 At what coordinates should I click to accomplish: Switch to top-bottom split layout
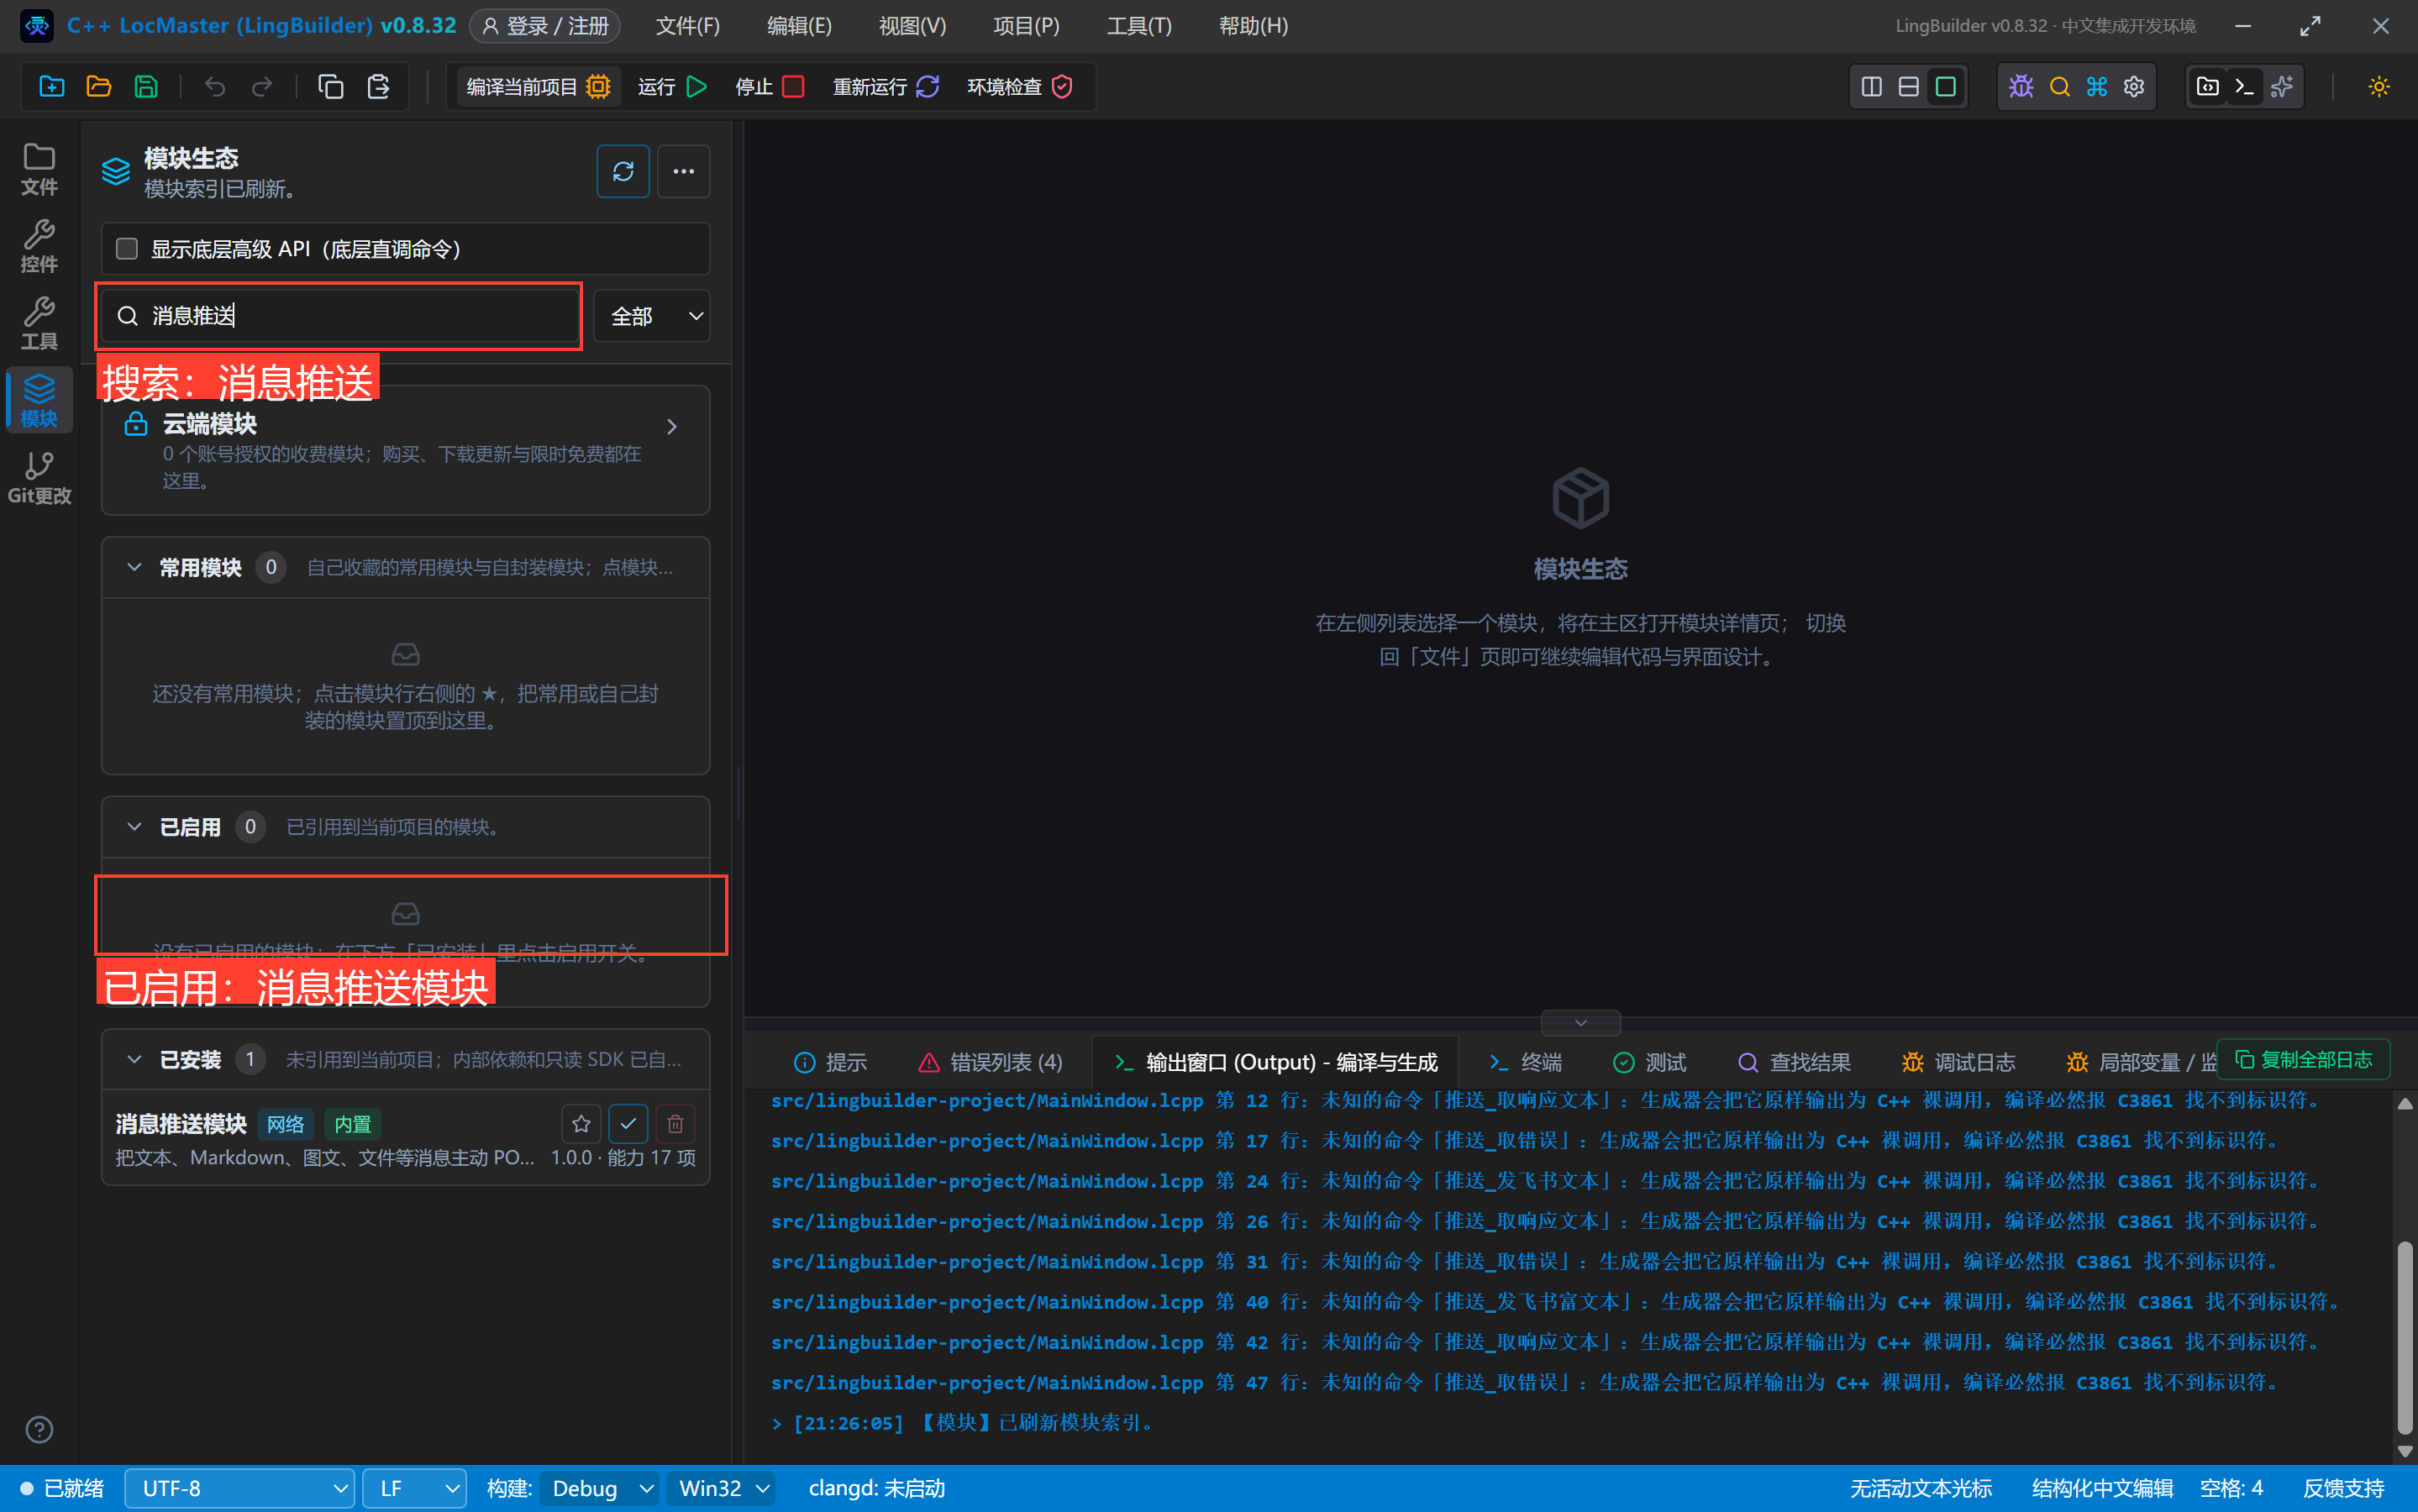(x=1908, y=87)
